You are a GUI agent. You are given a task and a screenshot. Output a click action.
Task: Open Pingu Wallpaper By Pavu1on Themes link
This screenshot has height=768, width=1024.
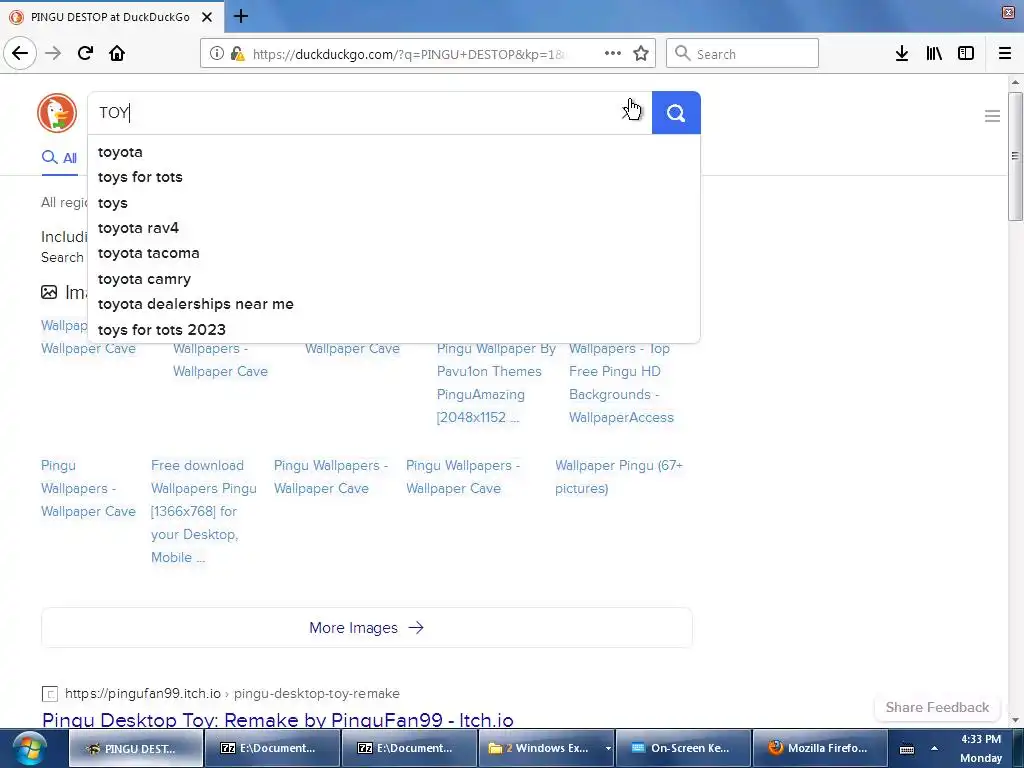(496, 383)
